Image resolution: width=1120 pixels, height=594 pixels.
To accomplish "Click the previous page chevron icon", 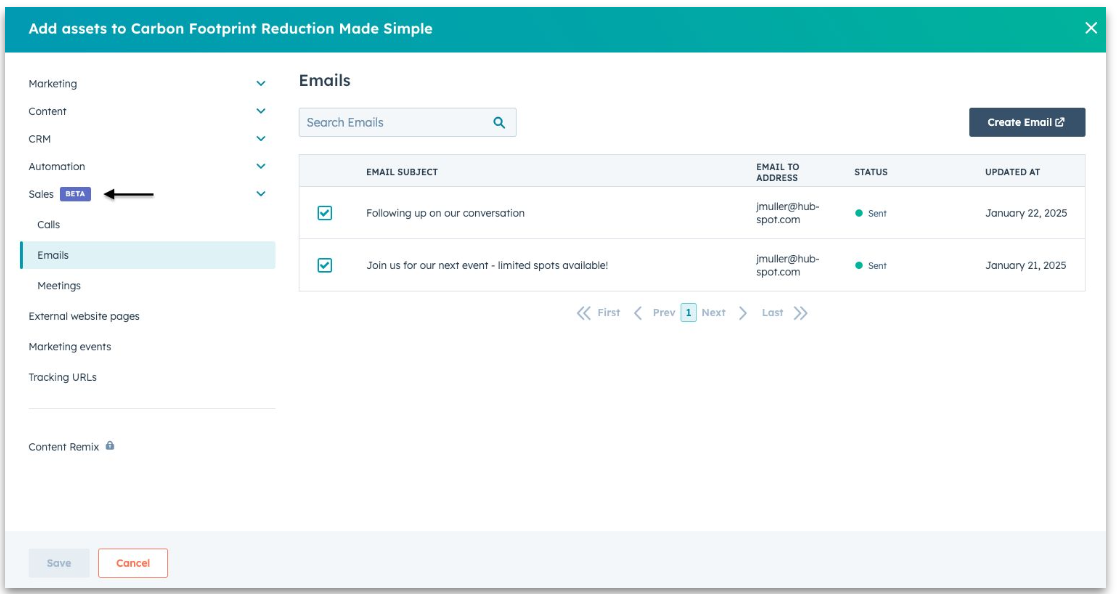I will (638, 313).
